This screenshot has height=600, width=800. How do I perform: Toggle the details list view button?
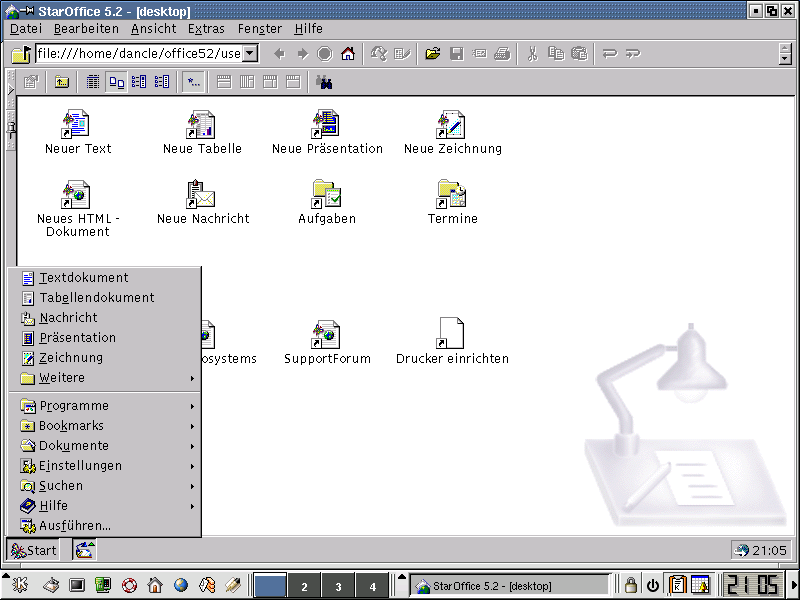[92, 82]
